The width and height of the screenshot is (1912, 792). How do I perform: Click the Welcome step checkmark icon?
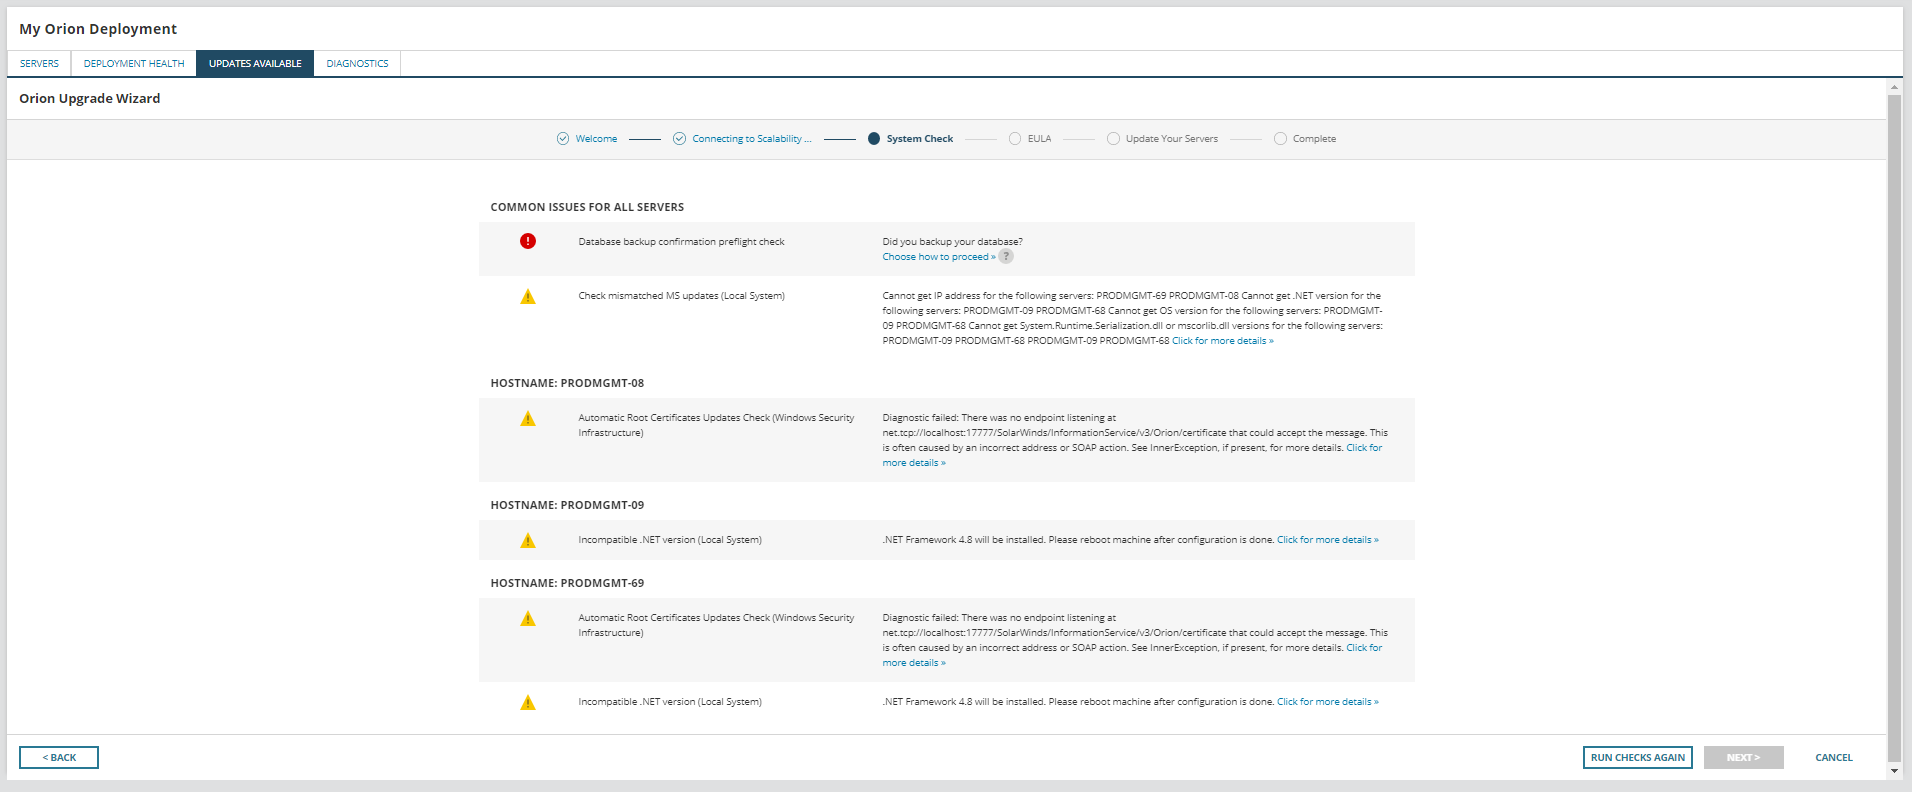click(x=563, y=139)
